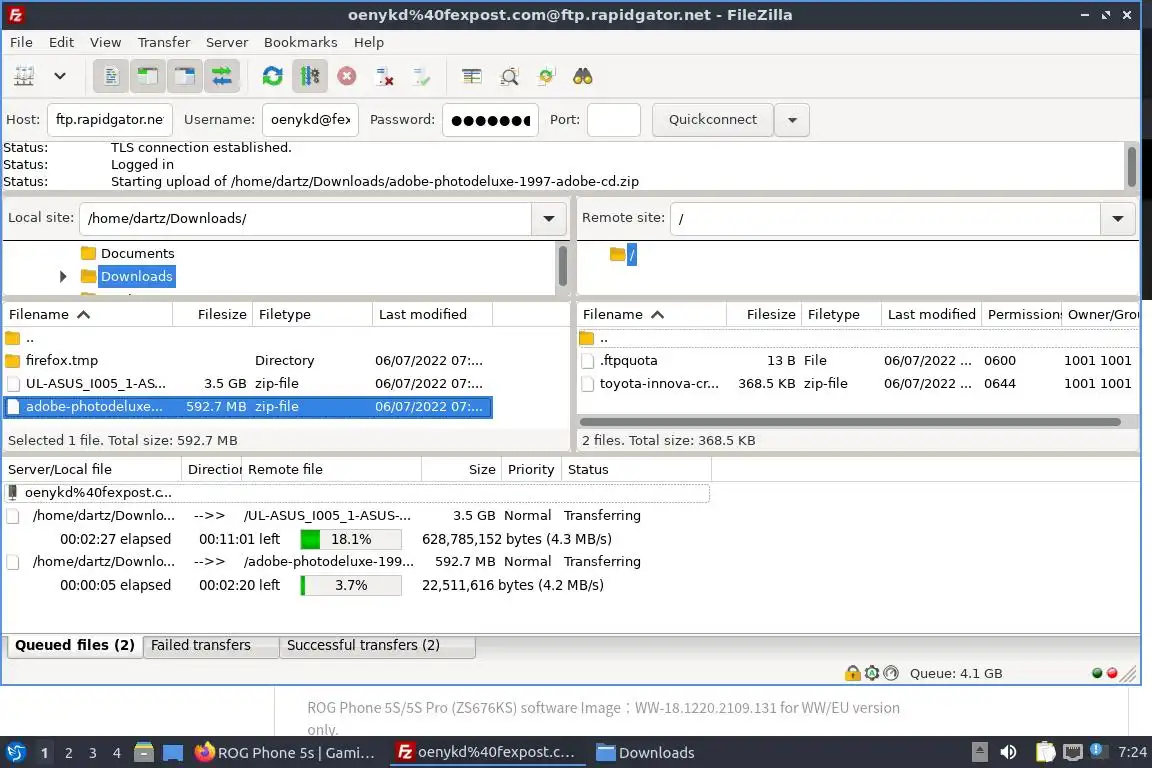This screenshot has width=1152, height=768.
Task: Focus the Port input field
Action: point(614,120)
